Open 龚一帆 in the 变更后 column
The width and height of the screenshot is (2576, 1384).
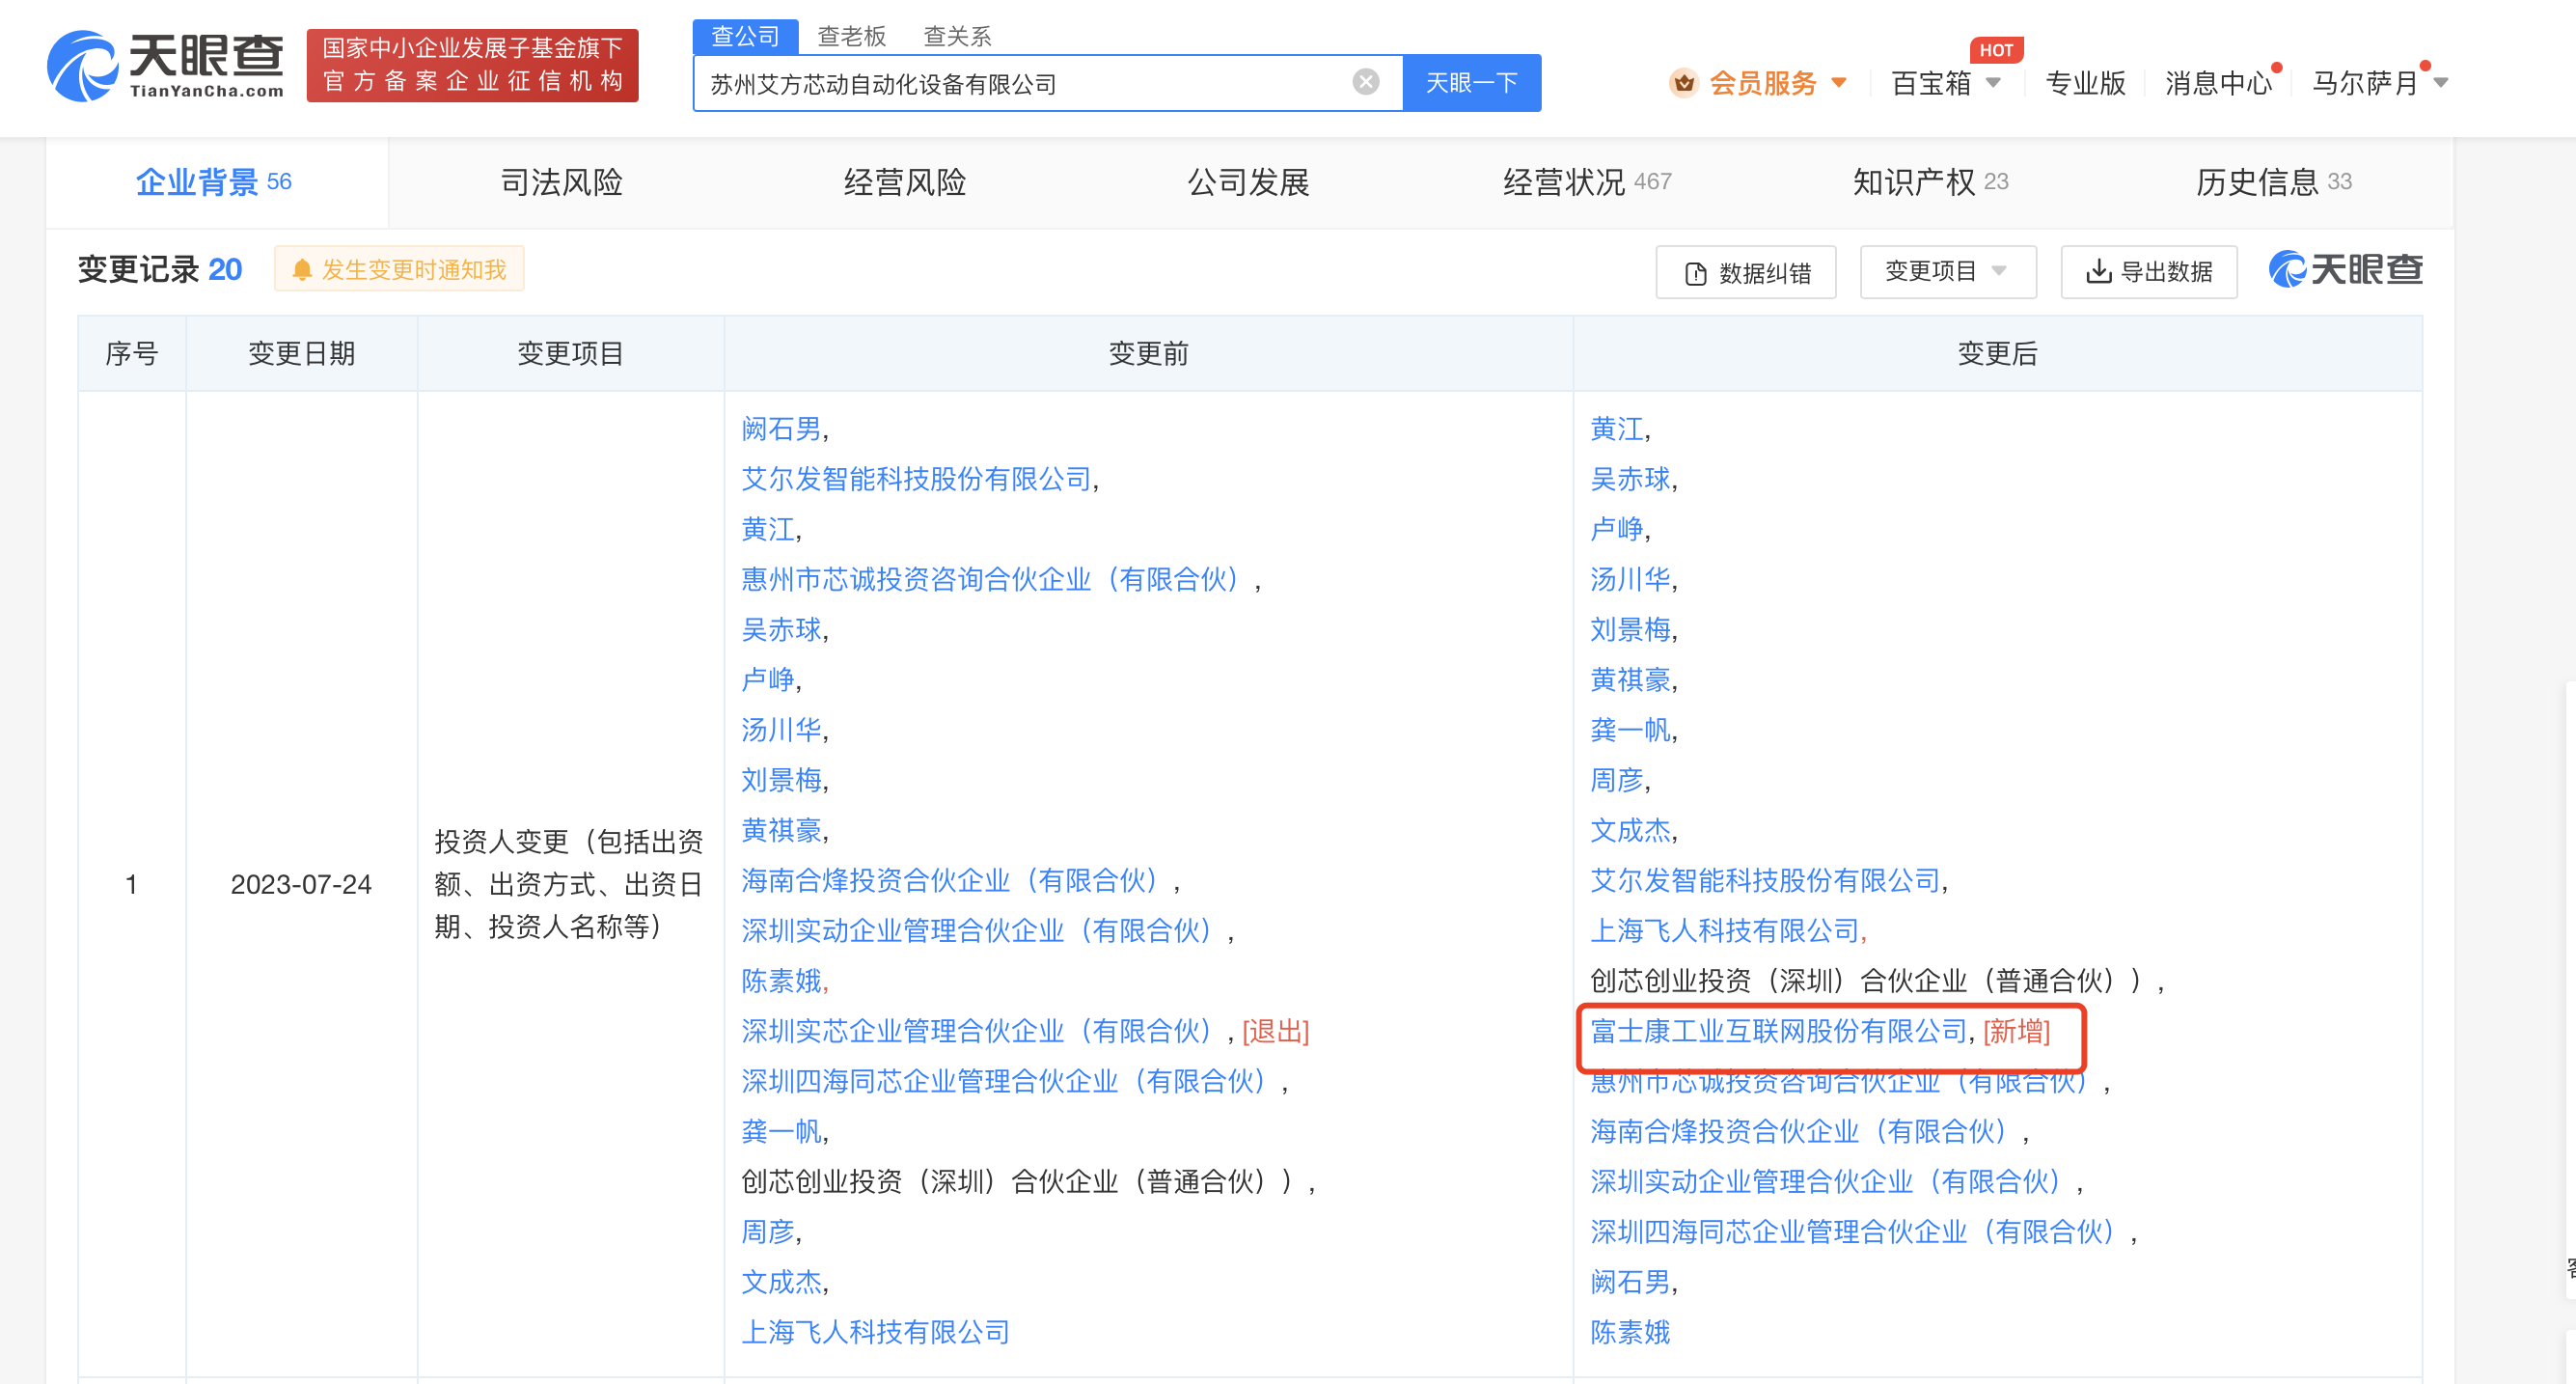(1630, 730)
